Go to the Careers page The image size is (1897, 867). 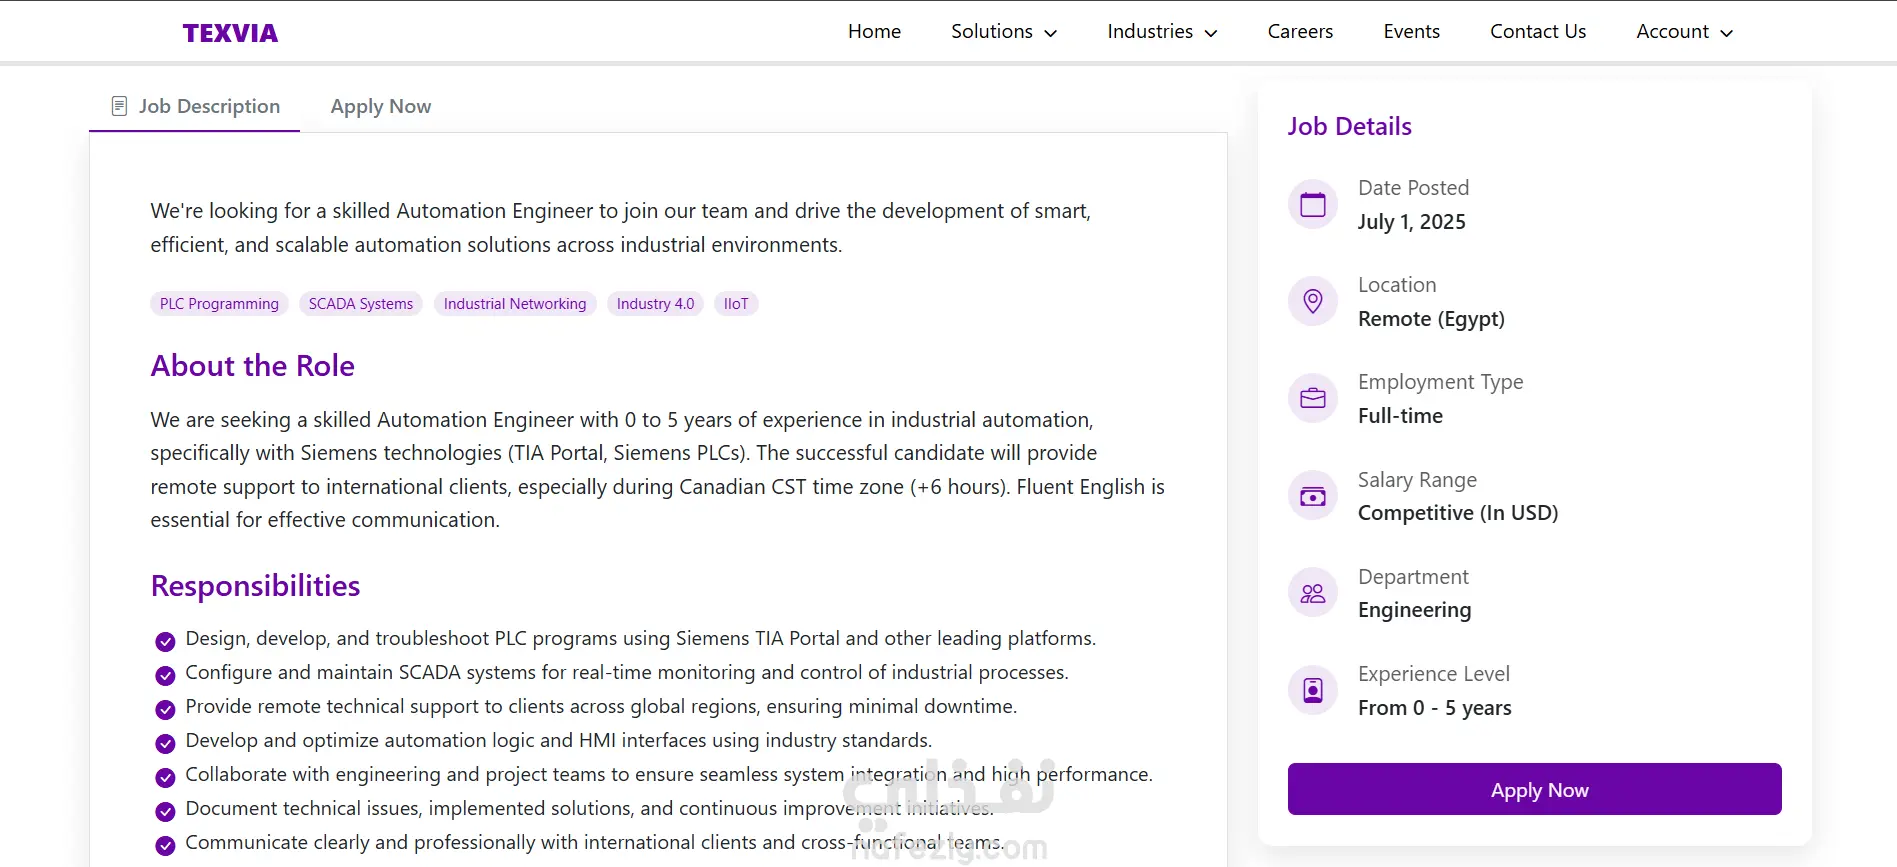tap(1300, 32)
